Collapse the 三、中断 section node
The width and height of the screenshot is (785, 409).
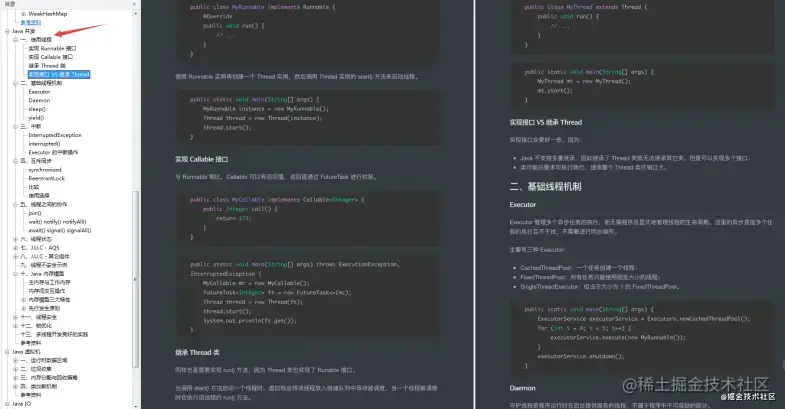point(16,127)
